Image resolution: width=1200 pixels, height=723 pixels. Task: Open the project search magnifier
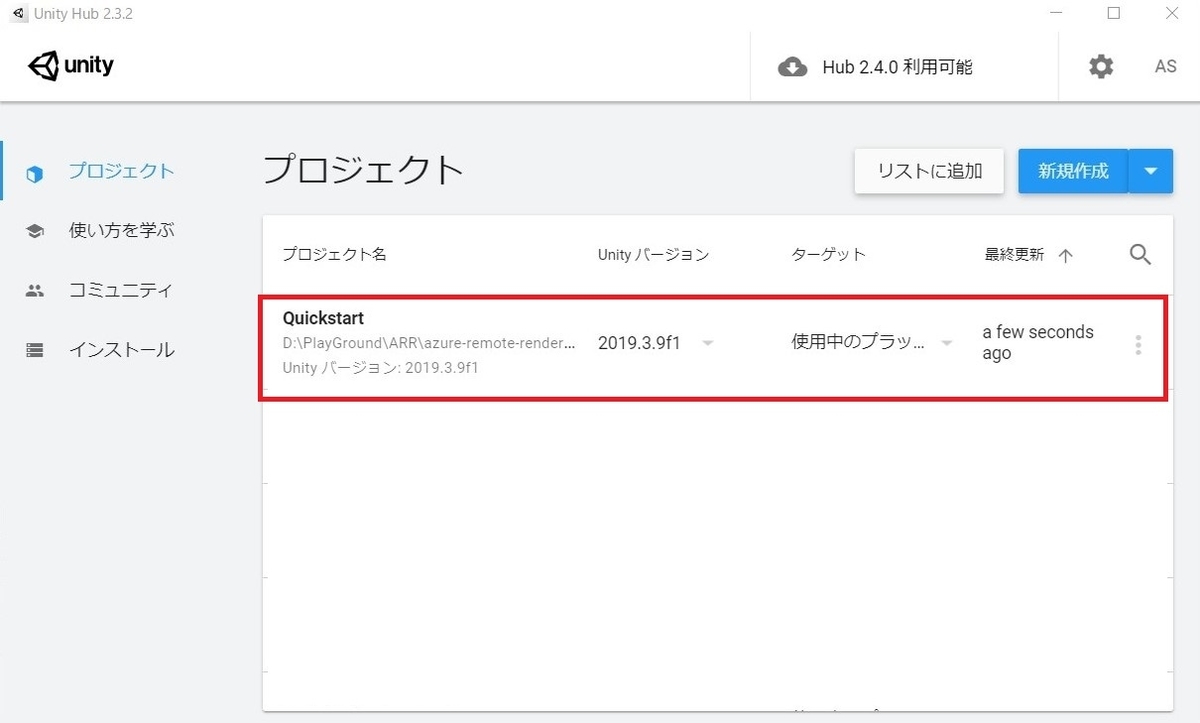click(1139, 255)
